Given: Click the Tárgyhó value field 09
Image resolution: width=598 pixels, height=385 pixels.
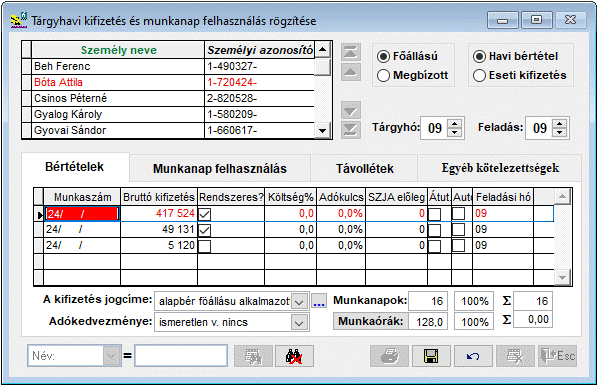Looking at the screenshot, I should coord(435,128).
